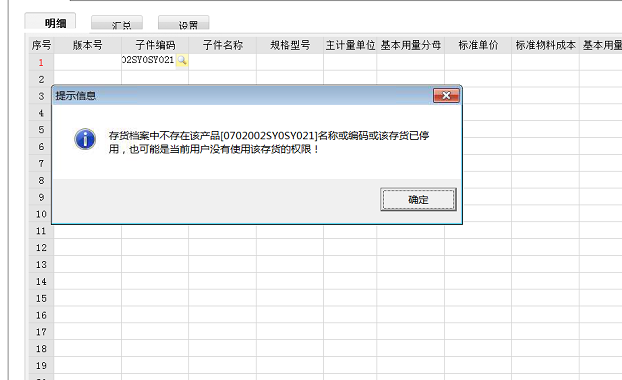Click the 提示信息 dialog title bar
622x380 pixels.
click(242, 96)
